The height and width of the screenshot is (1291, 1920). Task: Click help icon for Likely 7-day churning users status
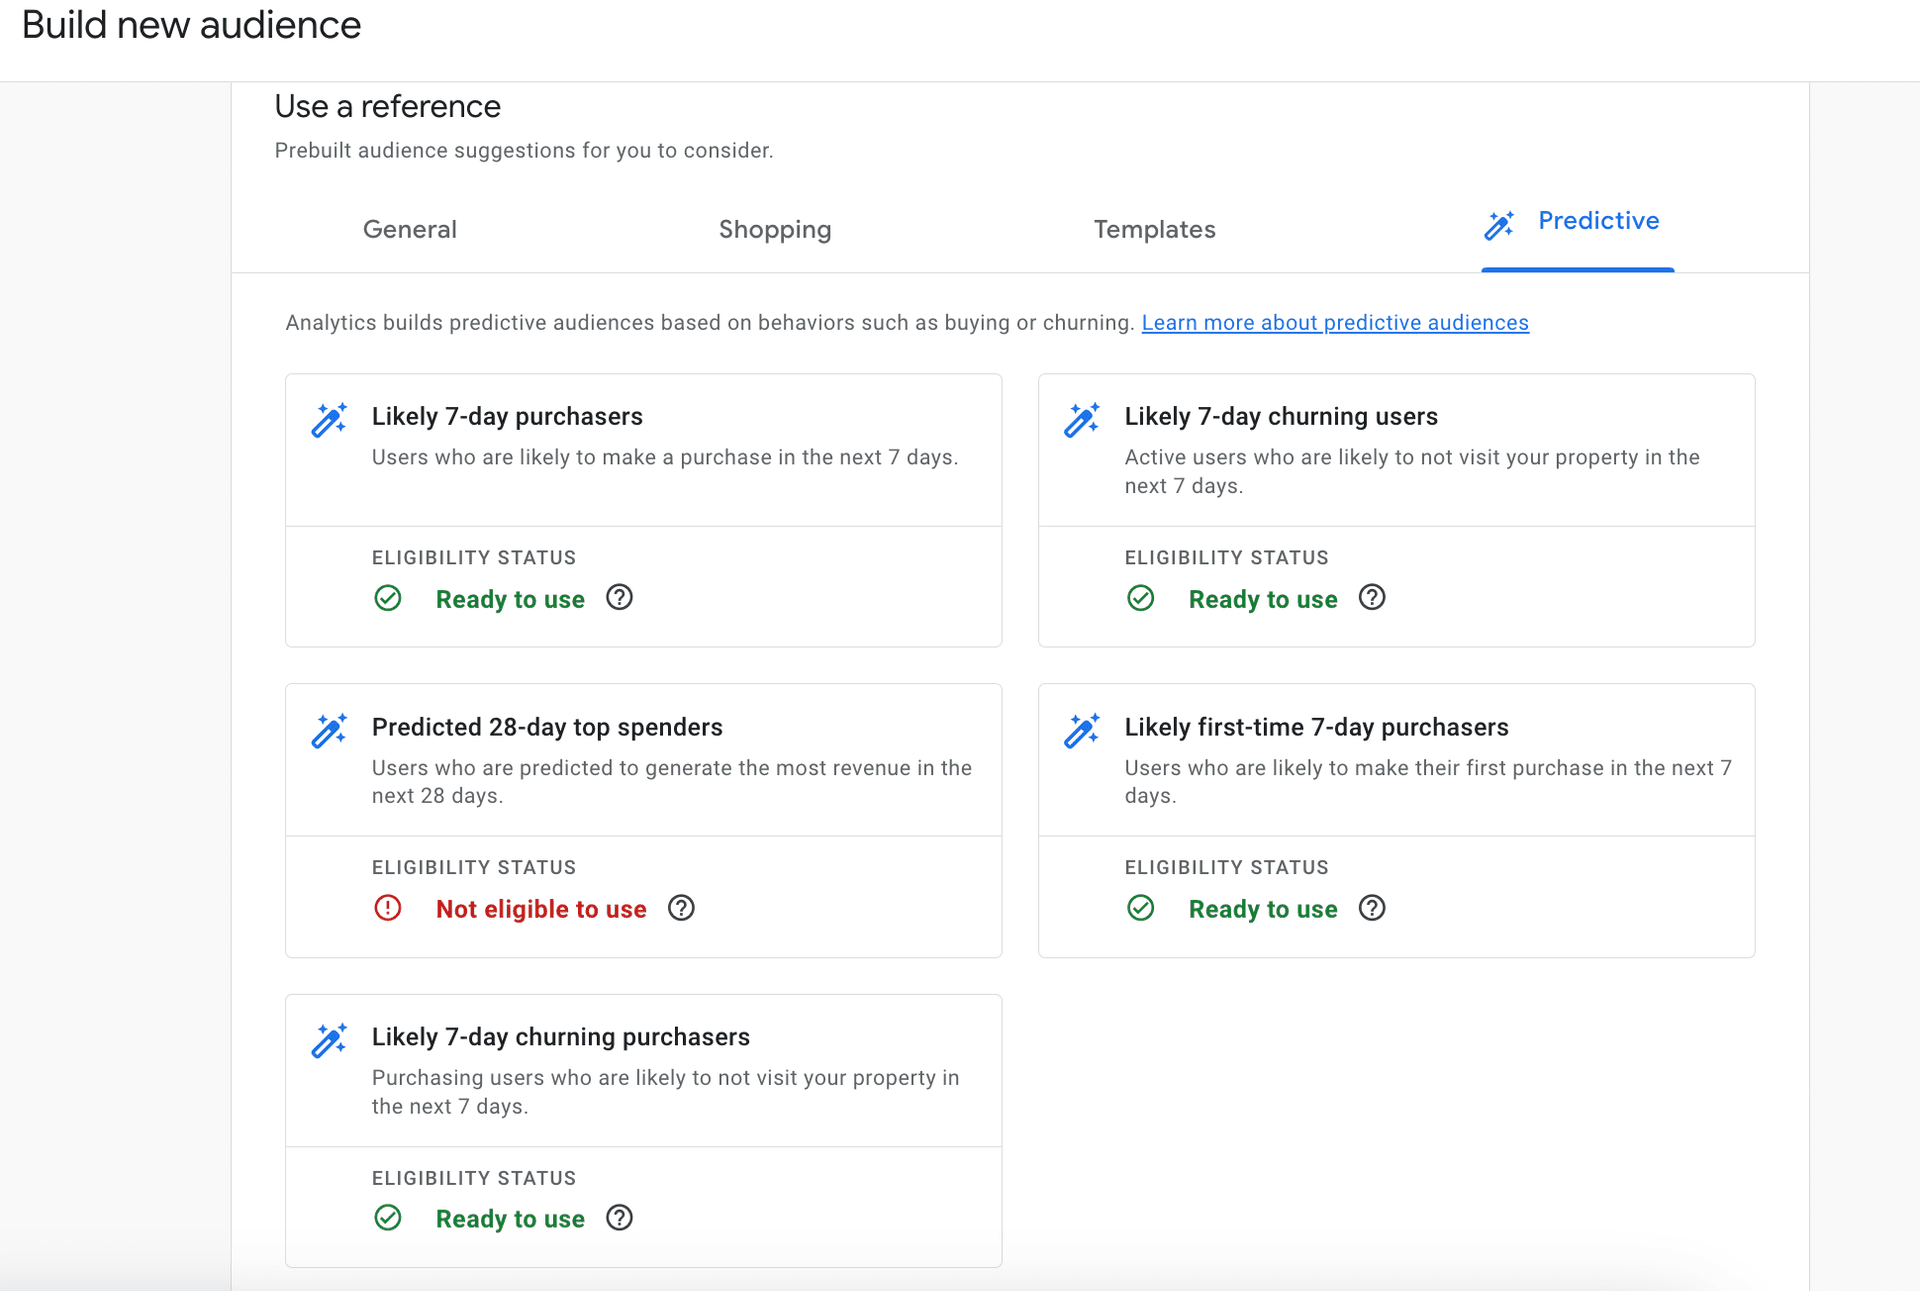(1372, 598)
